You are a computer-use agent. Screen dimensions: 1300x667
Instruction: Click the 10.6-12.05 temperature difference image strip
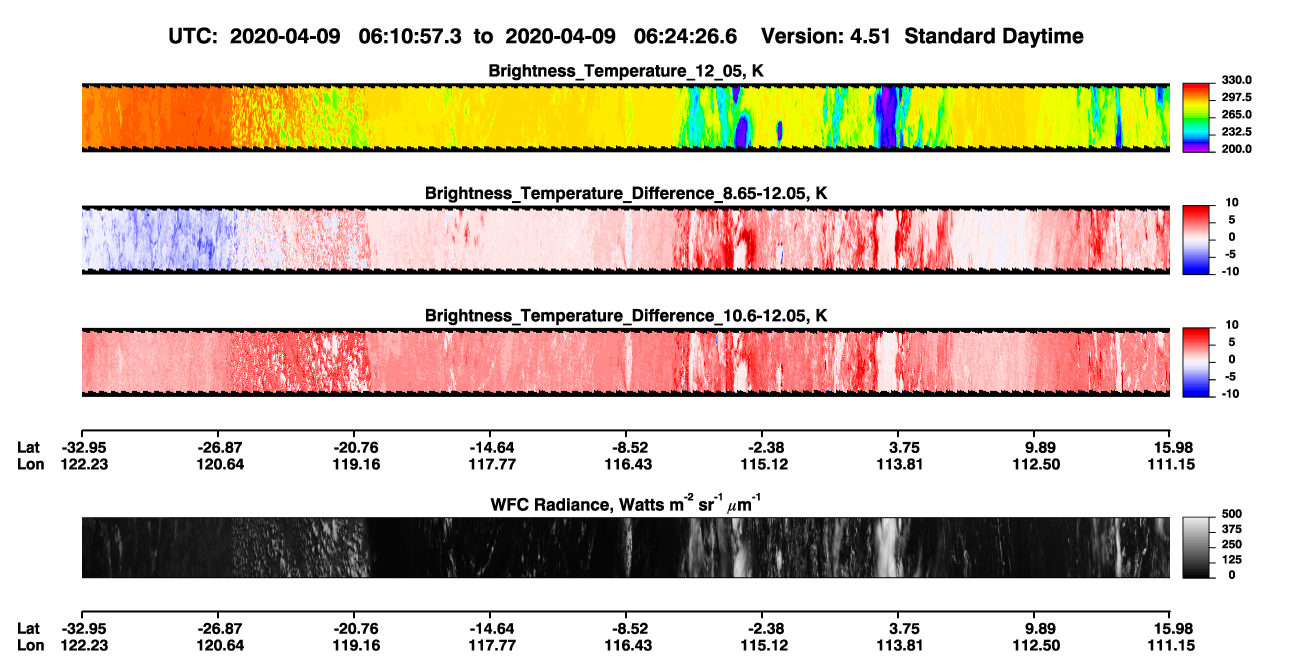click(625, 361)
